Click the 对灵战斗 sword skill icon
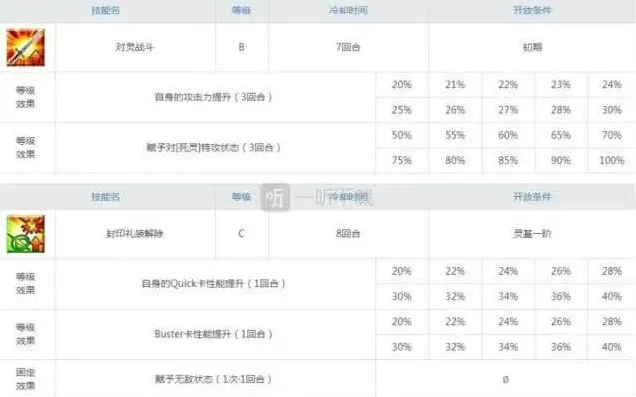636x397 pixels. coord(26,47)
